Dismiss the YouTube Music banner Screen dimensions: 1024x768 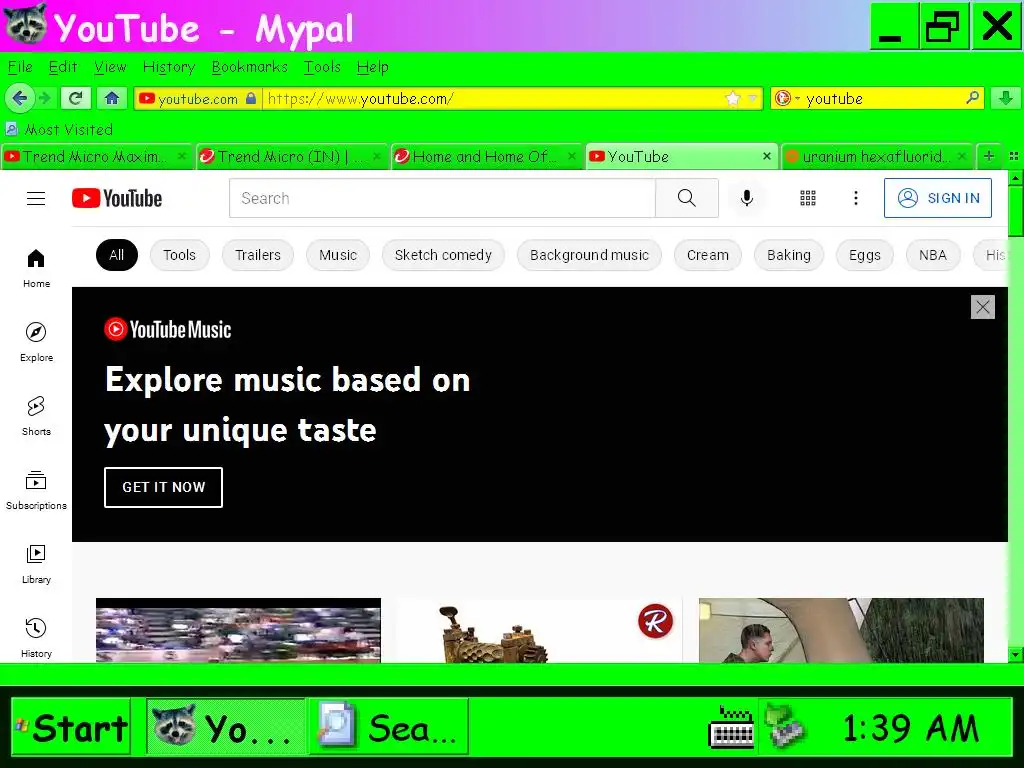click(982, 307)
